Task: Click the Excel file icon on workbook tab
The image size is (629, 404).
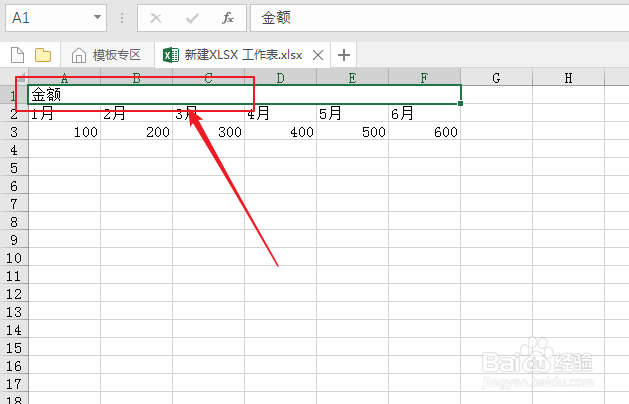Action: tap(171, 55)
